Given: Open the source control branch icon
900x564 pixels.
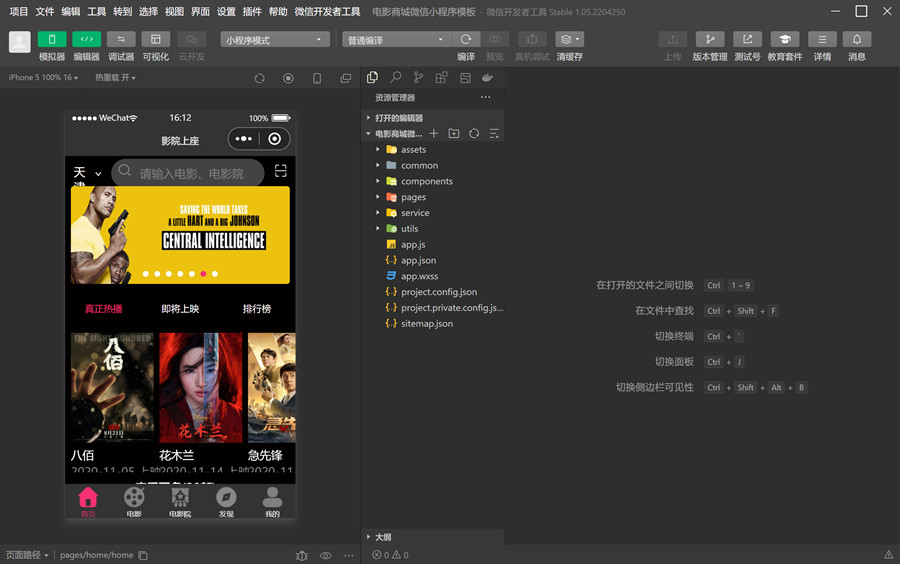Looking at the screenshot, I should coord(418,77).
